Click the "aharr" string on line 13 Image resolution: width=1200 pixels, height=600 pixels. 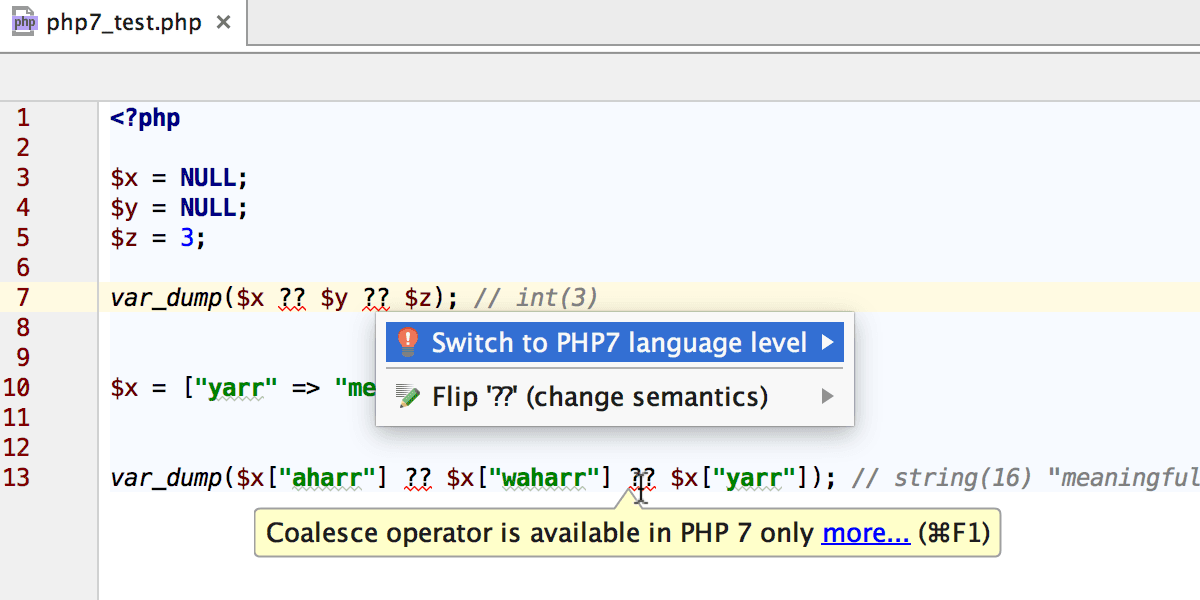point(327,478)
